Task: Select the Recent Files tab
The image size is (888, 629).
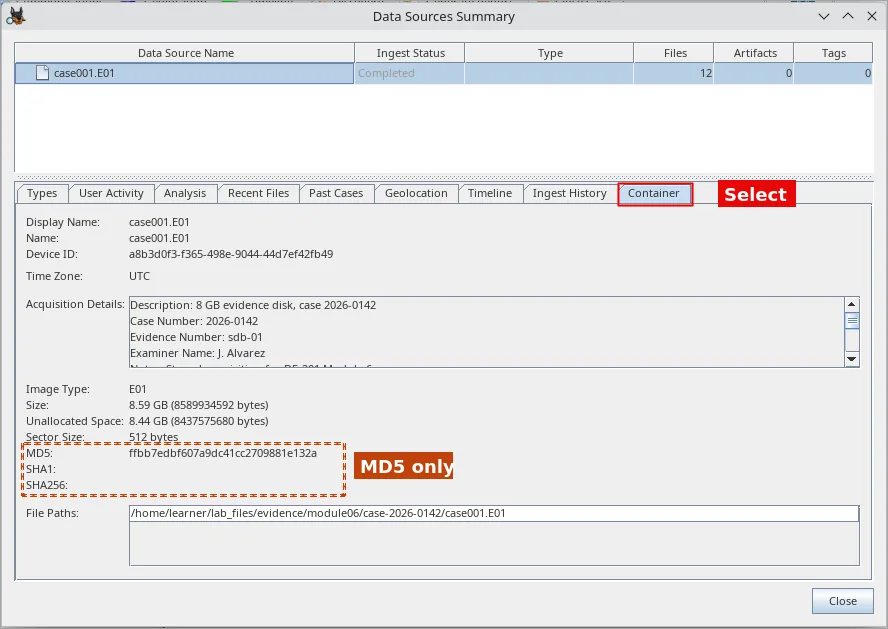Action: click(x=258, y=193)
